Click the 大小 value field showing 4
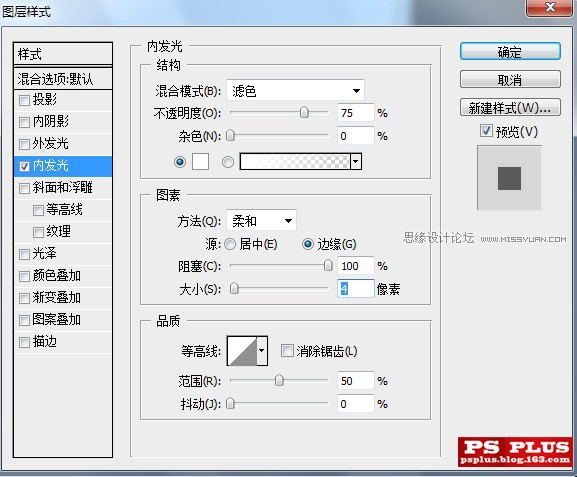Viewport: 577px width, 477px height. click(x=355, y=289)
